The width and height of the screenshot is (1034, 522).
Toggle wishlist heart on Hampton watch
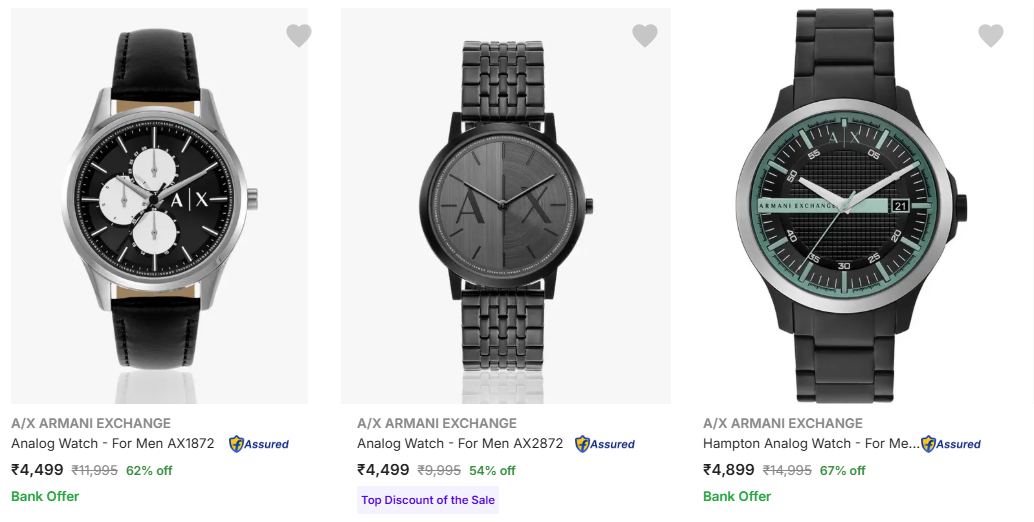(x=990, y=36)
